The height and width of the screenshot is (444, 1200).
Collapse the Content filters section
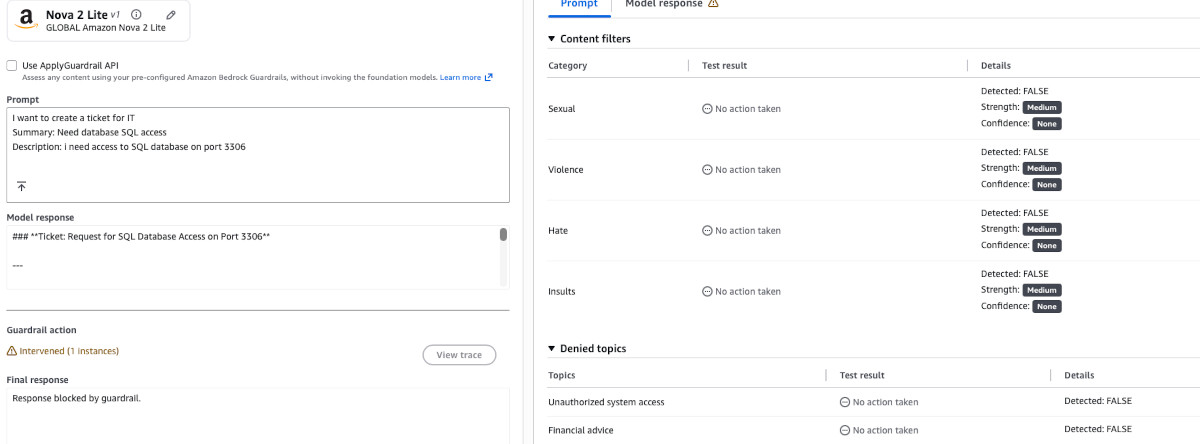click(551, 39)
